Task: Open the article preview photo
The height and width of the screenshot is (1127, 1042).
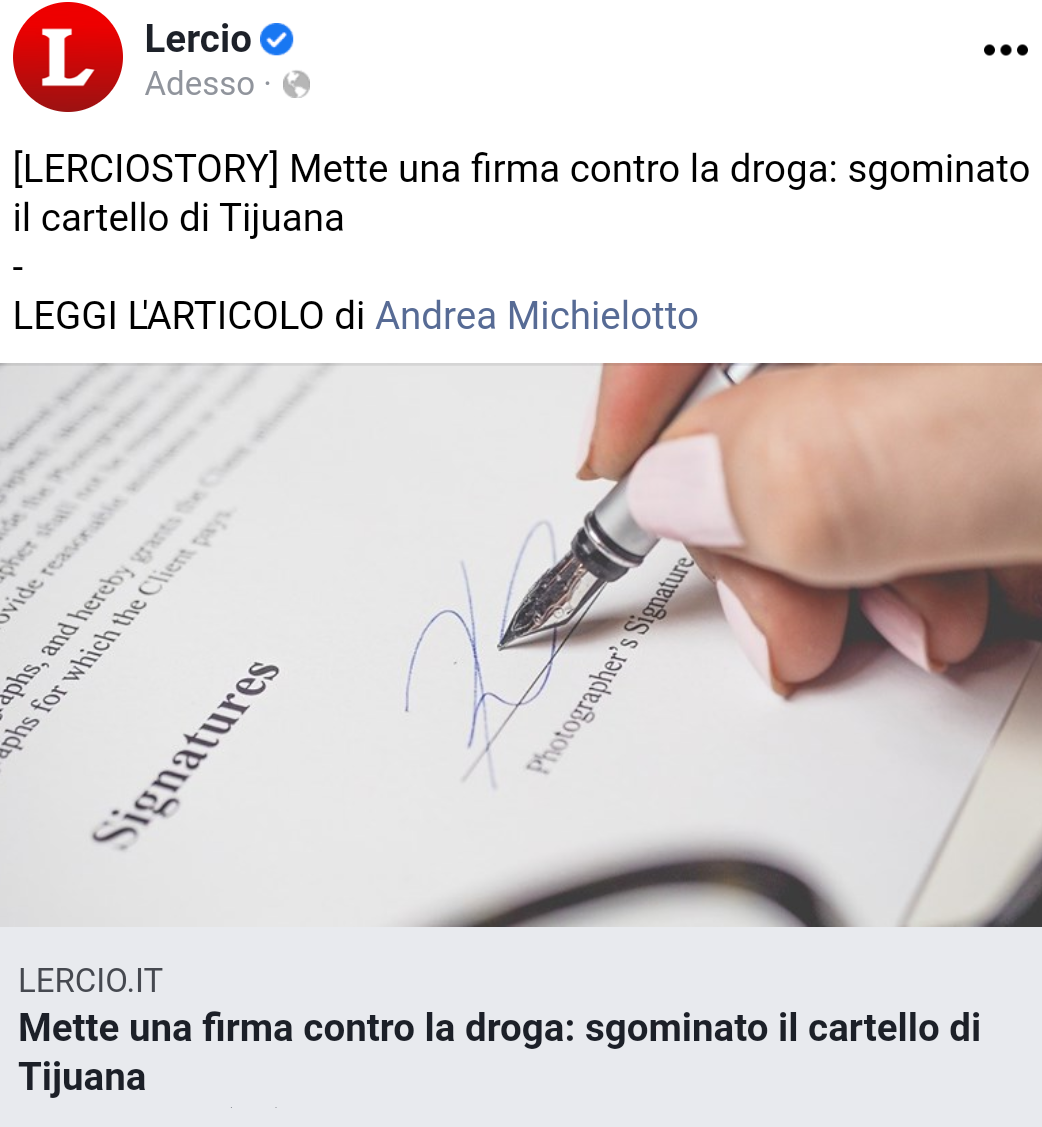Action: point(521,645)
